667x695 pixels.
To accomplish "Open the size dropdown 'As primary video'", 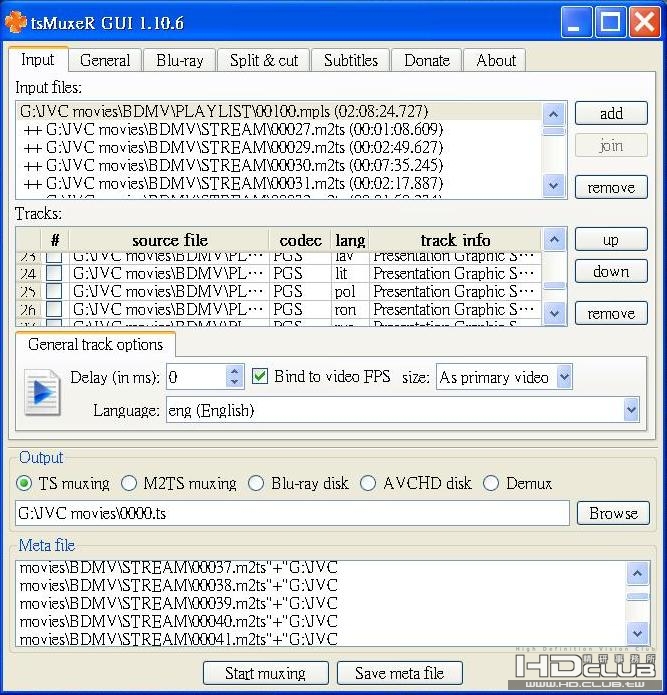I will tap(564, 377).
